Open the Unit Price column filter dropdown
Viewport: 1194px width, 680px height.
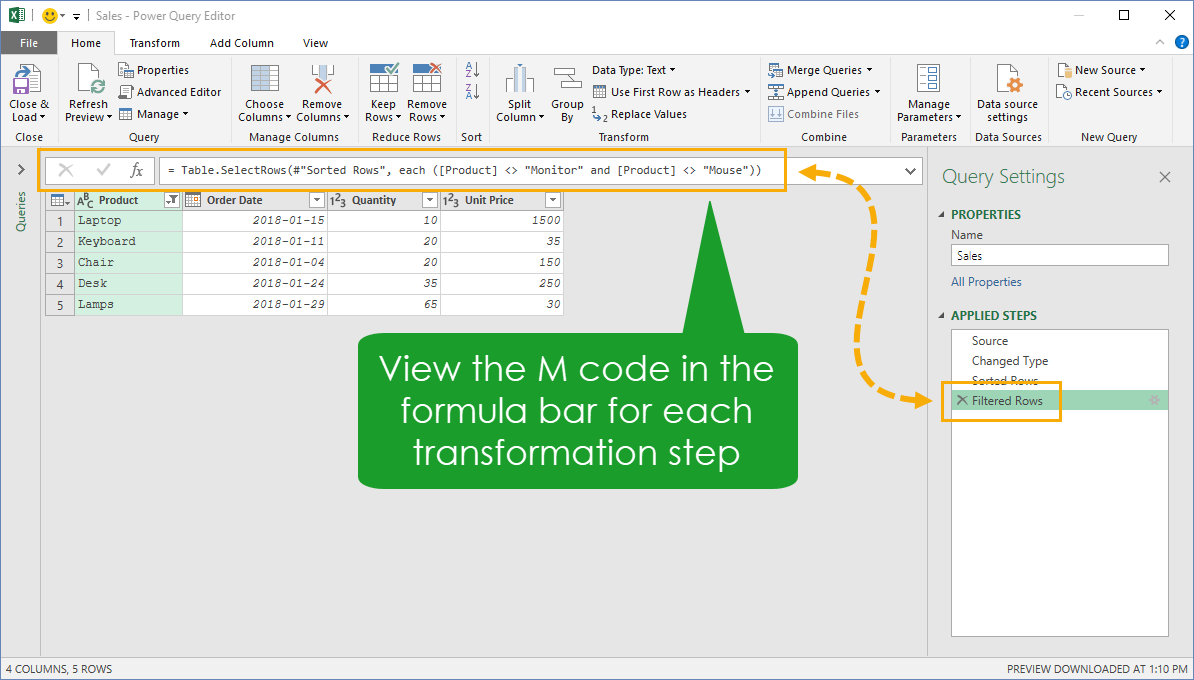point(553,200)
